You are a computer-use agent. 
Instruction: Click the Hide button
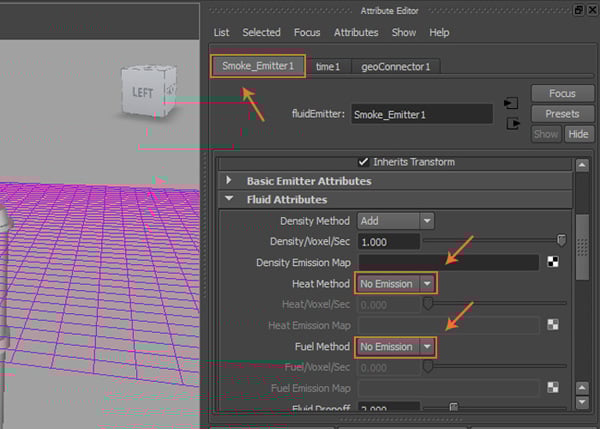pyautogui.click(x=578, y=134)
